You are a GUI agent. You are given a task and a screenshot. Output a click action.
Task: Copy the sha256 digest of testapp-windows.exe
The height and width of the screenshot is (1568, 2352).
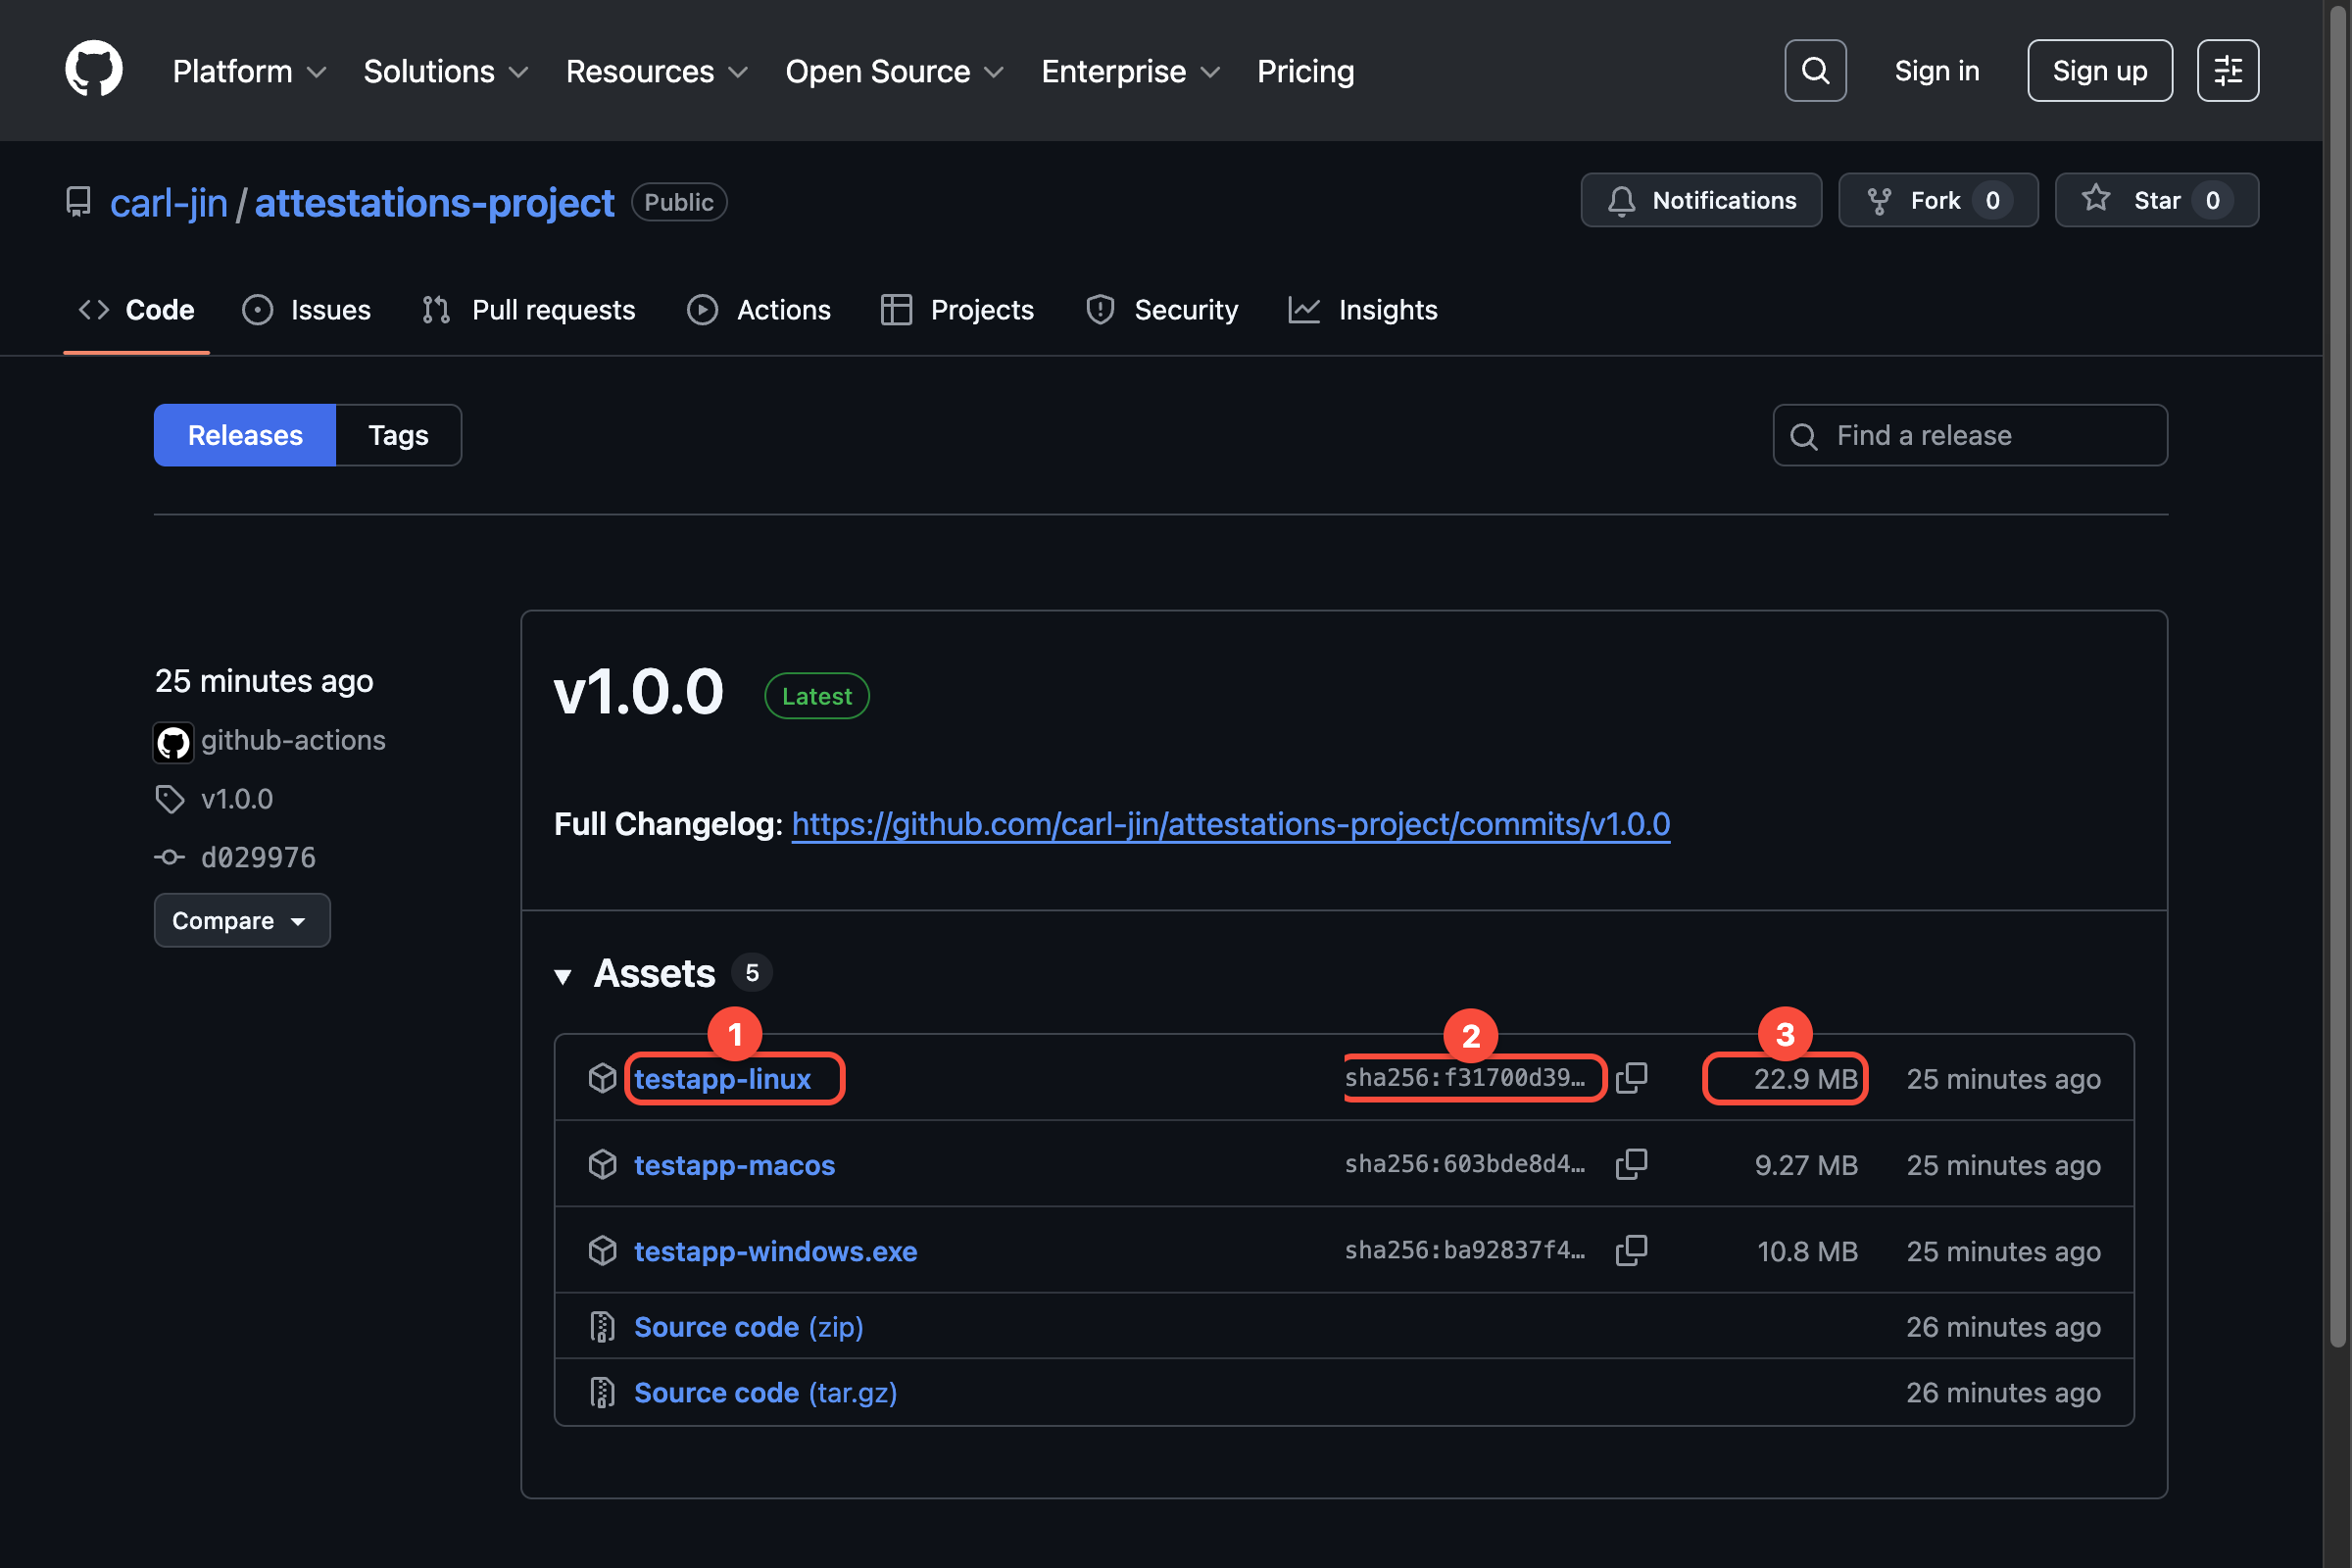[1632, 1250]
